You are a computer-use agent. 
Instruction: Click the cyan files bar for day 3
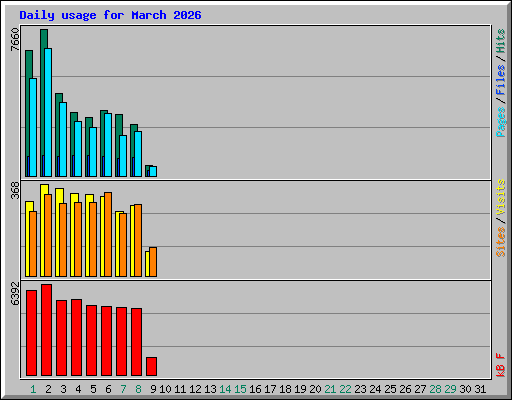point(63,139)
